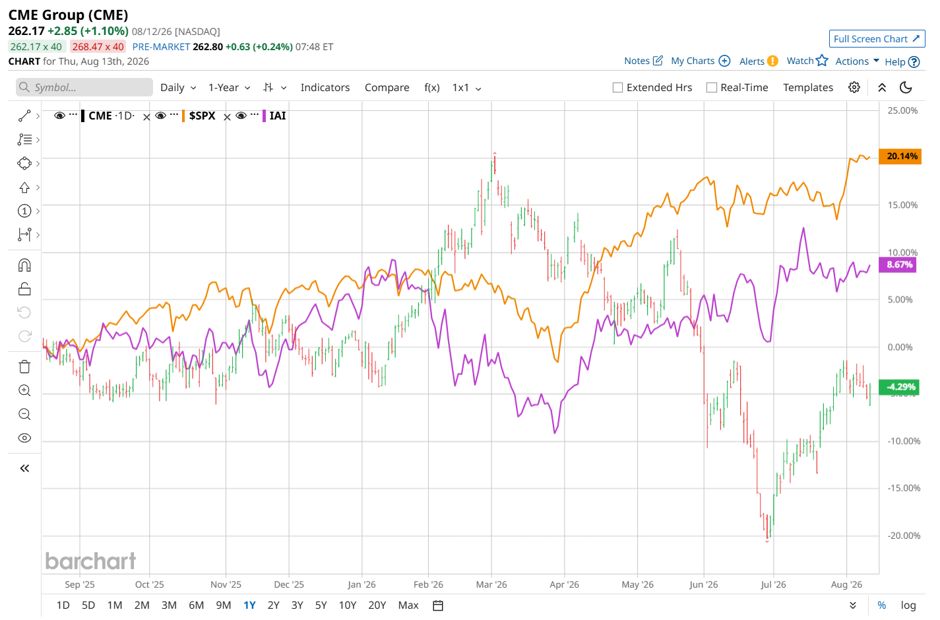The width and height of the screenshot is (940, 620).
Task: Click the purple IAI color swatch in legend
Action: (264, 116)
